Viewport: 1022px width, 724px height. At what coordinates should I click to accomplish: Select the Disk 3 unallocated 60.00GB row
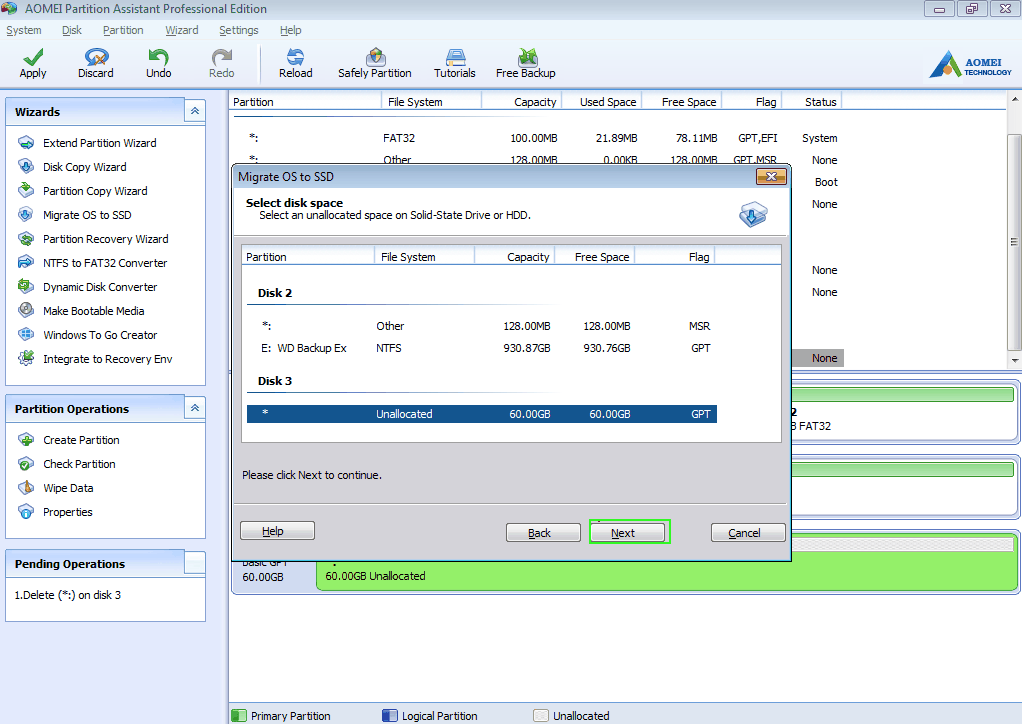point(481,414)
